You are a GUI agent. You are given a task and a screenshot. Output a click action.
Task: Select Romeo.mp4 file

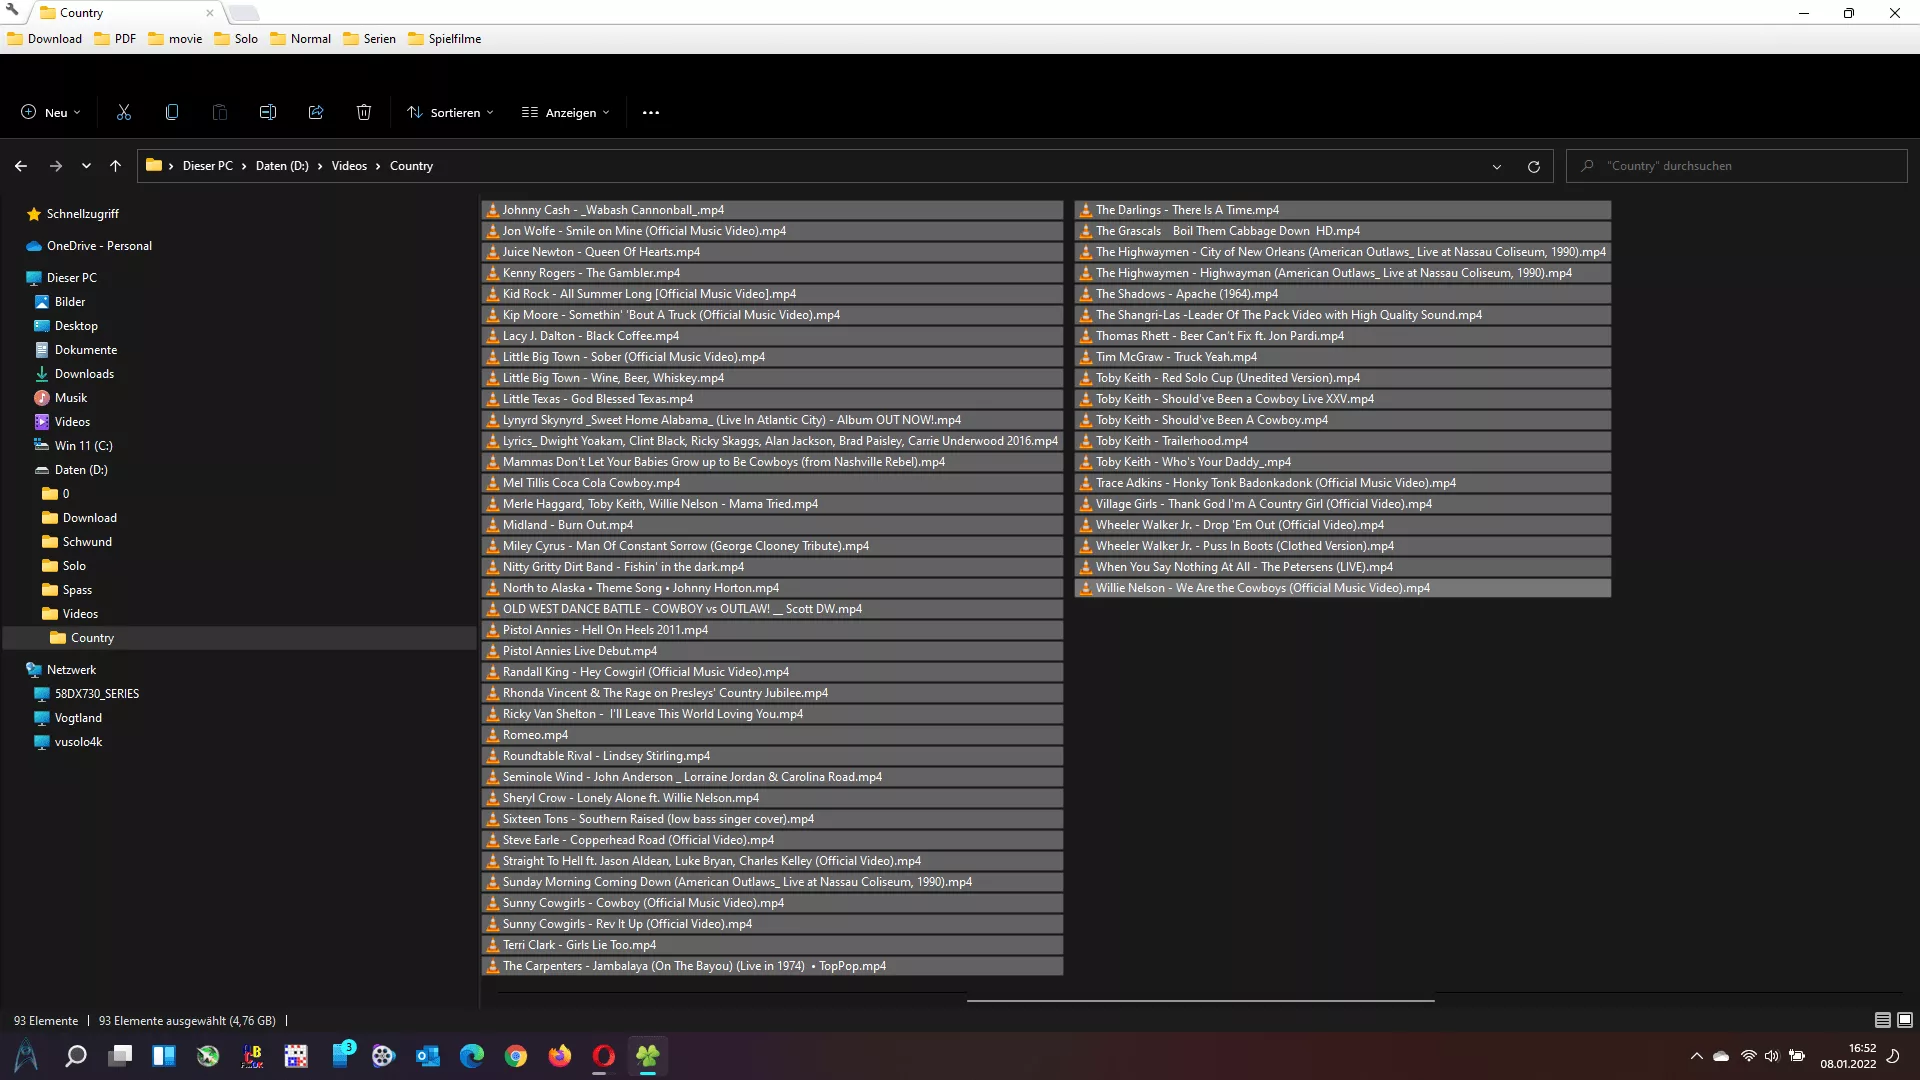(x=772, y=735)
